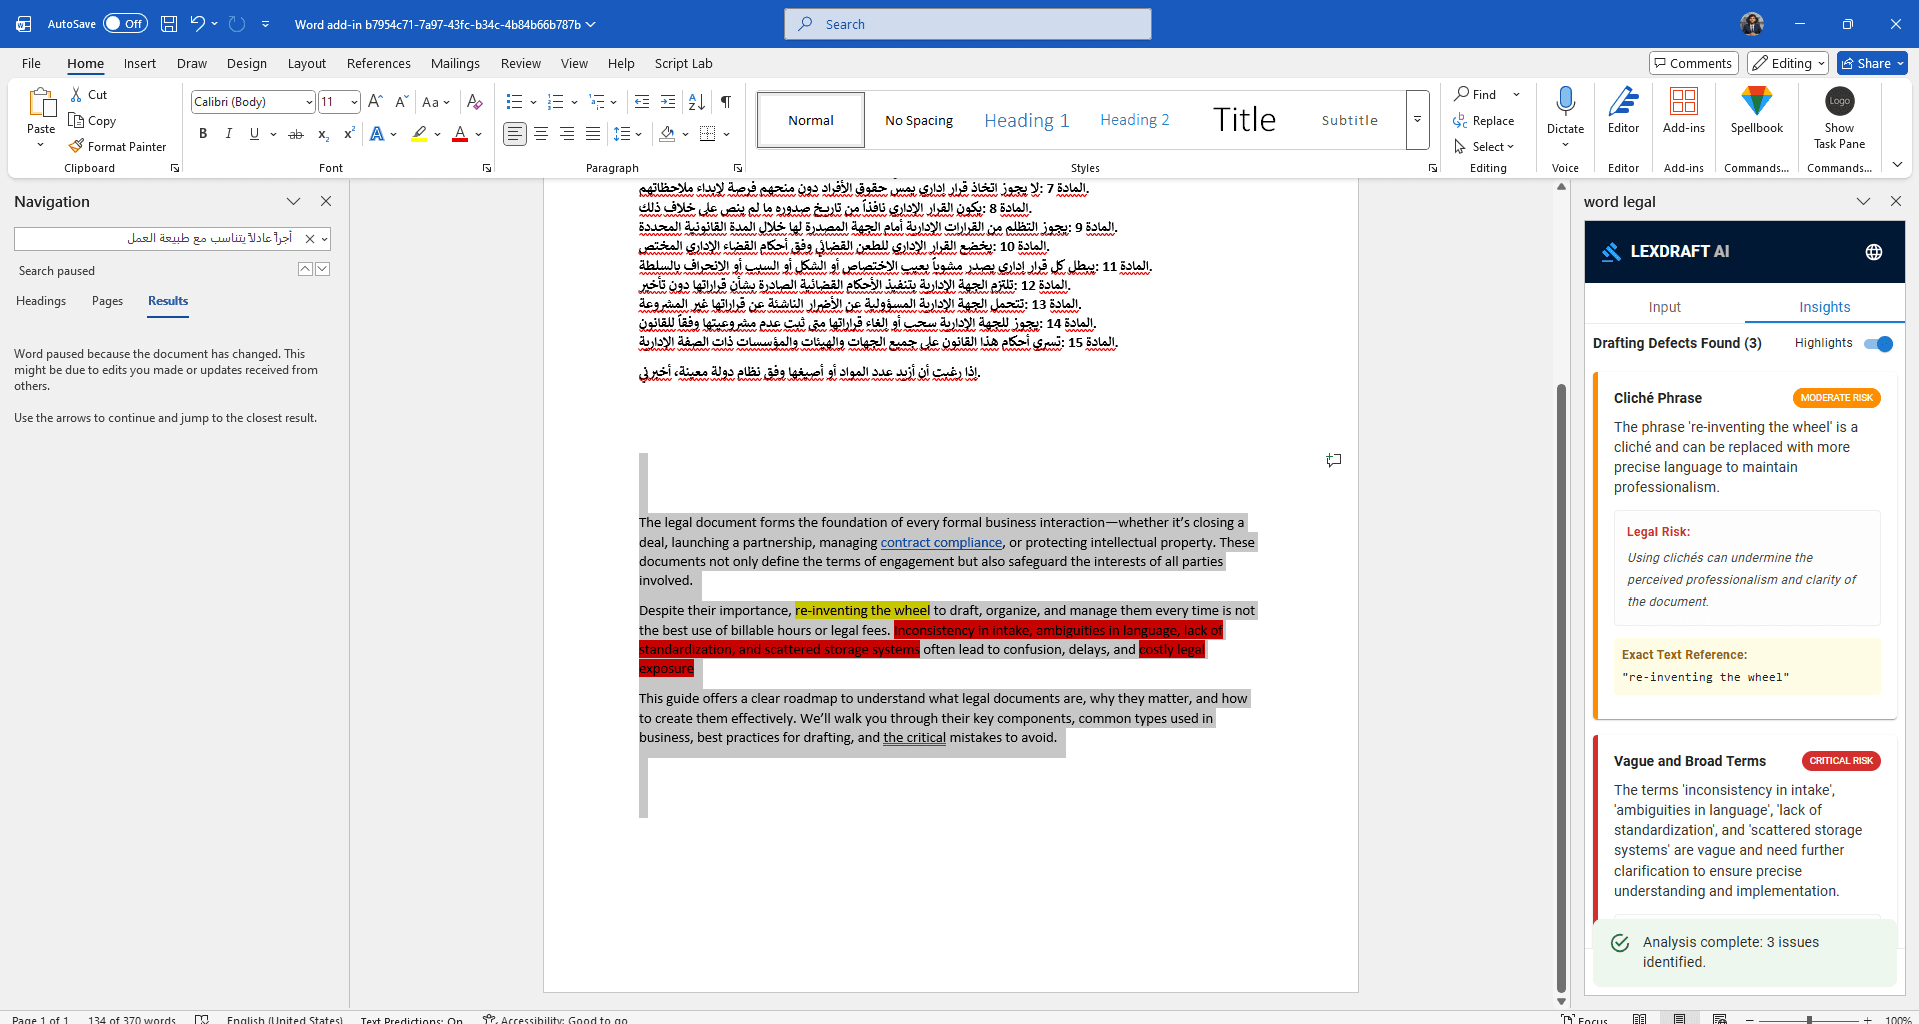The height and width of the screenshot is (1024, 1919).
Task: Clear the Navigation search text
Action: (310, 238)
